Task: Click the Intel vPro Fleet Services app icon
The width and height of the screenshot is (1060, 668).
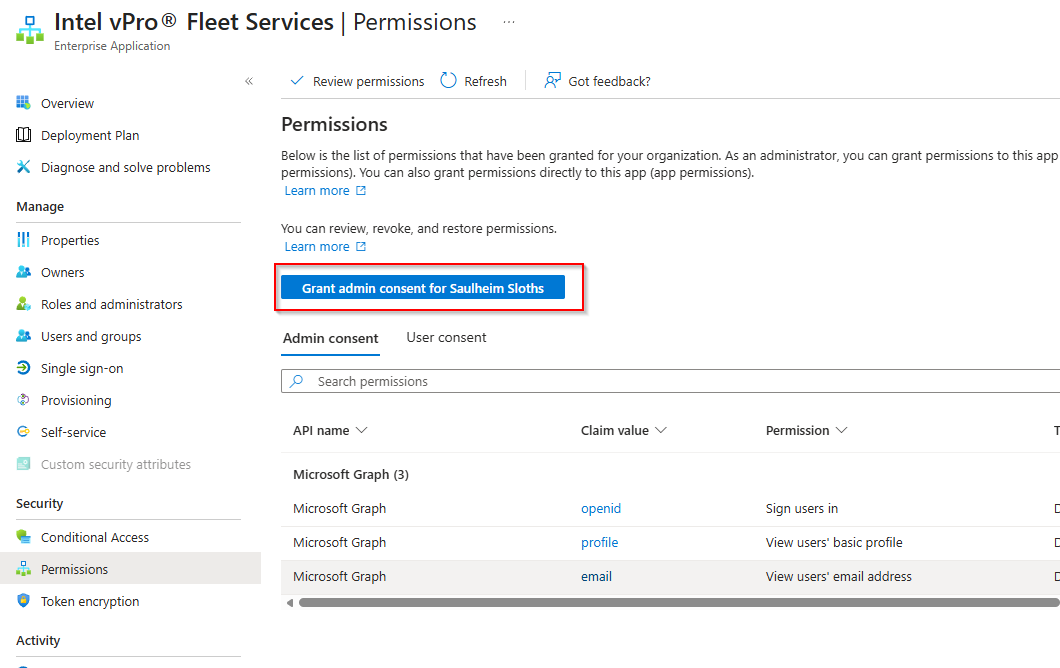Action: [x=30, y=30]
